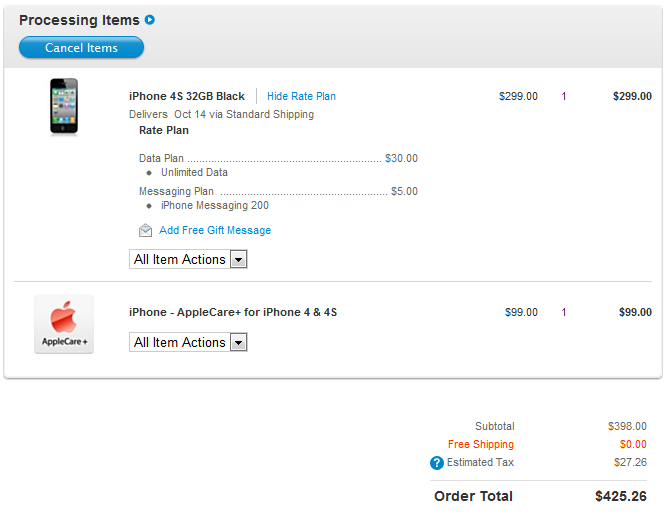This screenshot has width=666, height=515.
Task: Click the AppleCare+ for iPhone 4 & 4S title
Action: 233,312
